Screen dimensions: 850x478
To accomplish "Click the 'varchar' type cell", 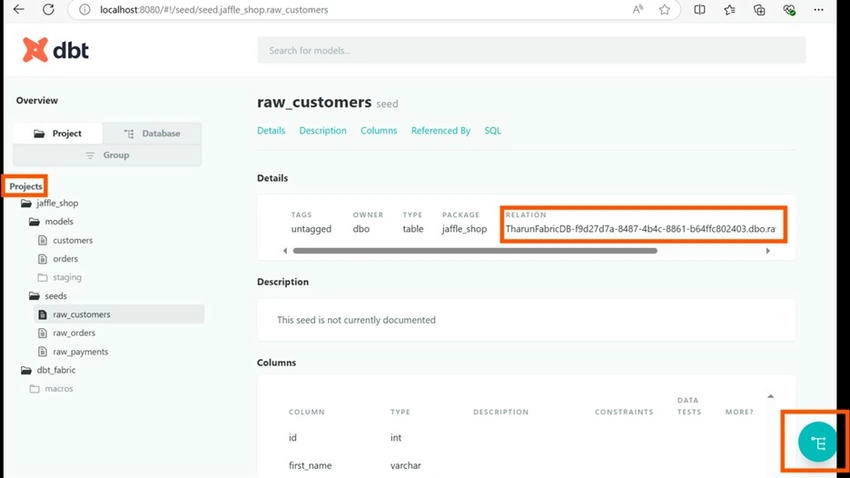I will [405, 466].
